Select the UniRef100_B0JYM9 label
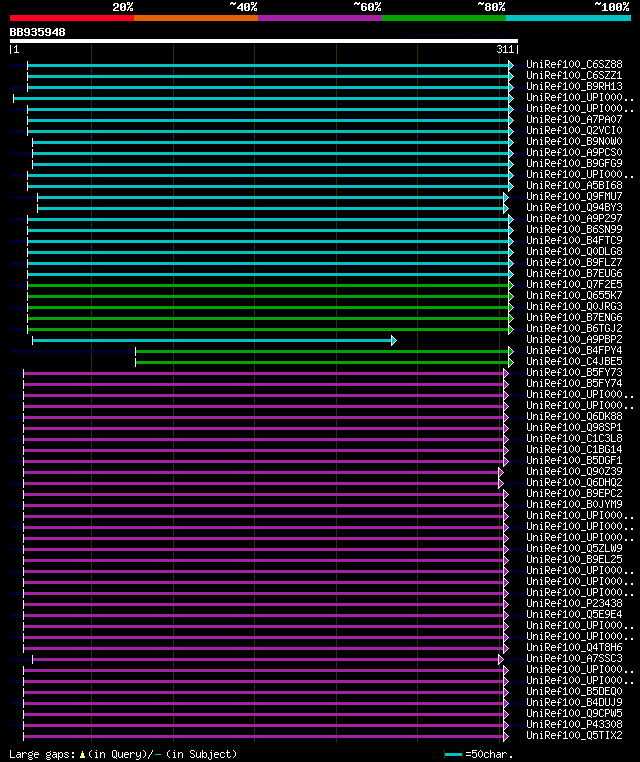 (x=574, y=504)
